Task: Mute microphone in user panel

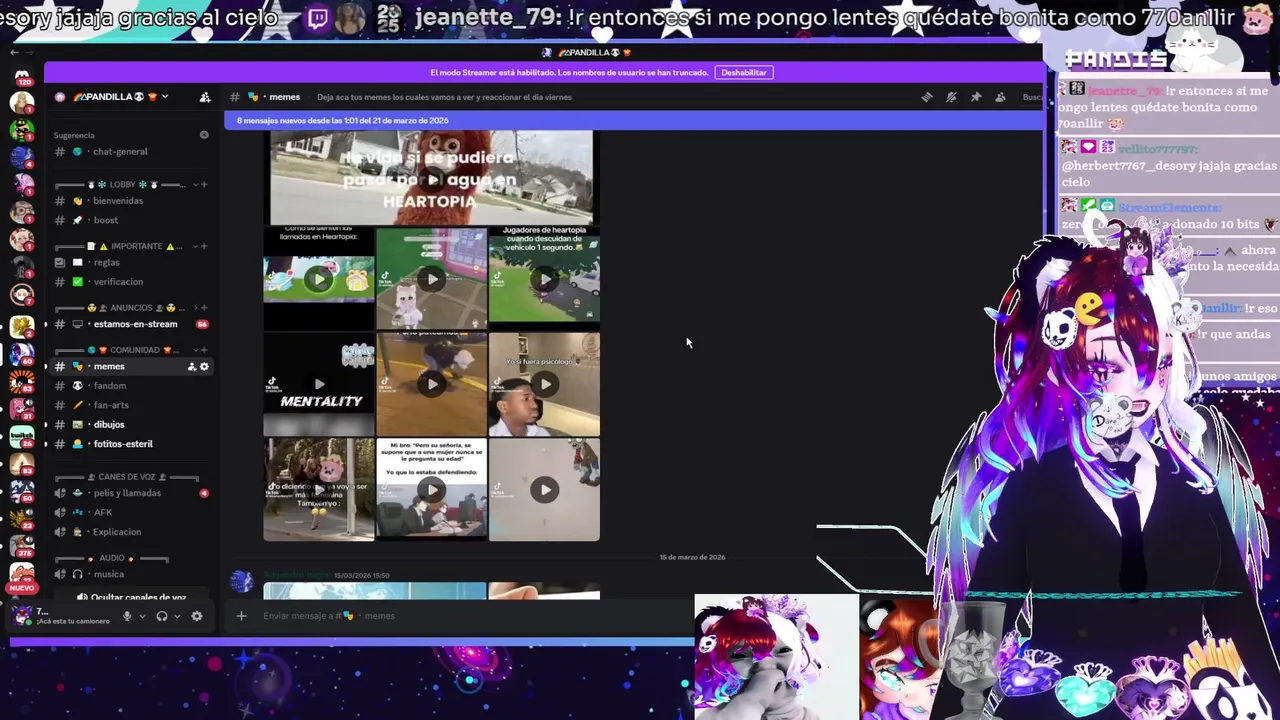Action: [127, 616]
